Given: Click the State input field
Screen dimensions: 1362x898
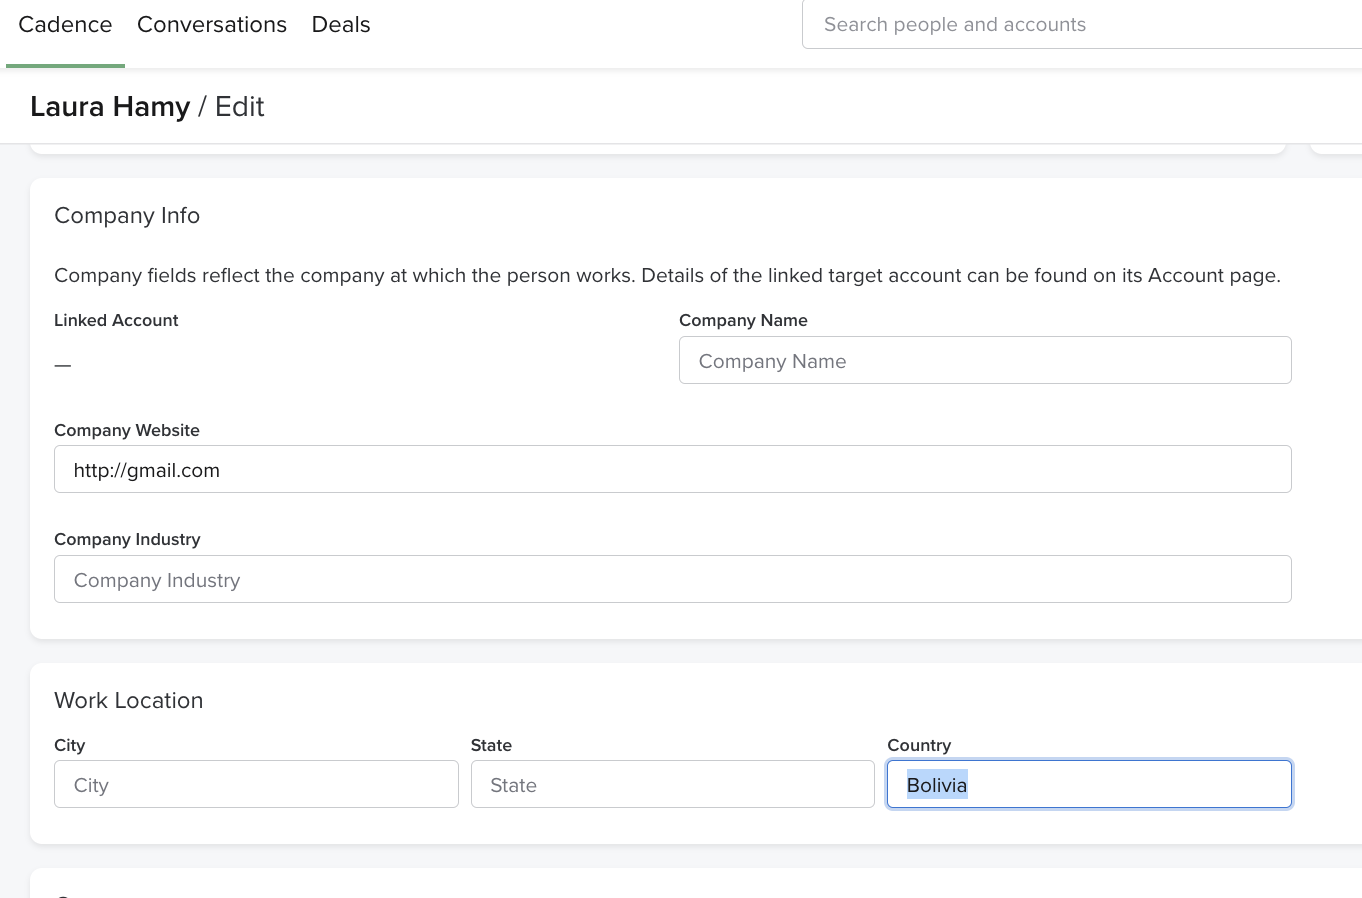Looking at the screenshot, I should 672,784.
